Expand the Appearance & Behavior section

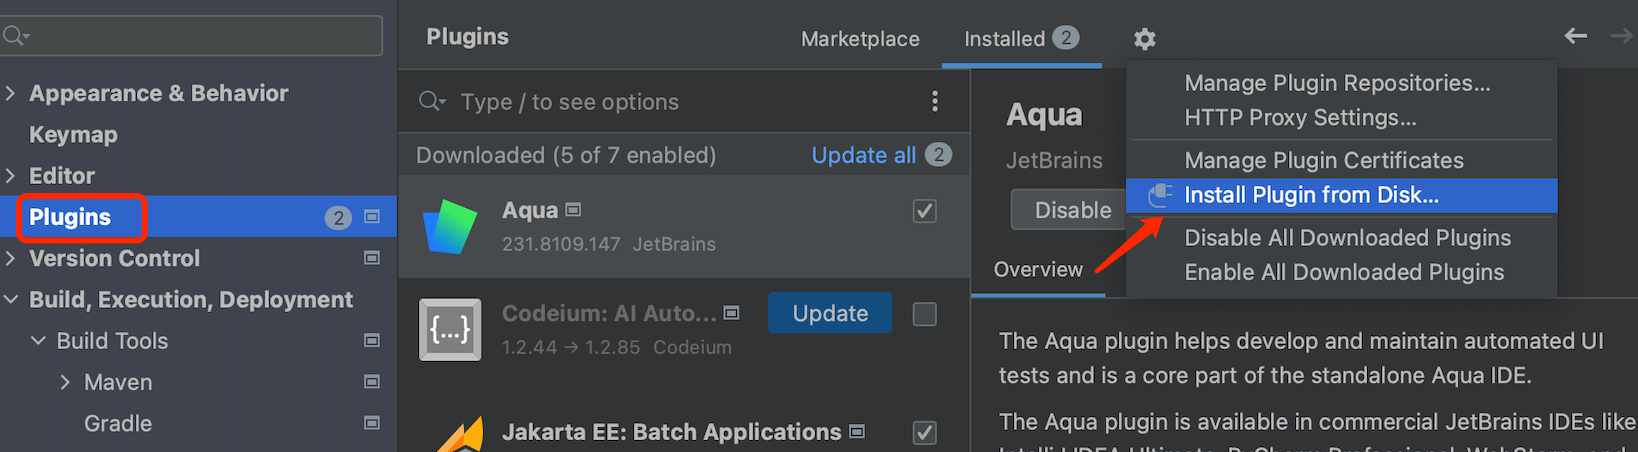point(11,93)
